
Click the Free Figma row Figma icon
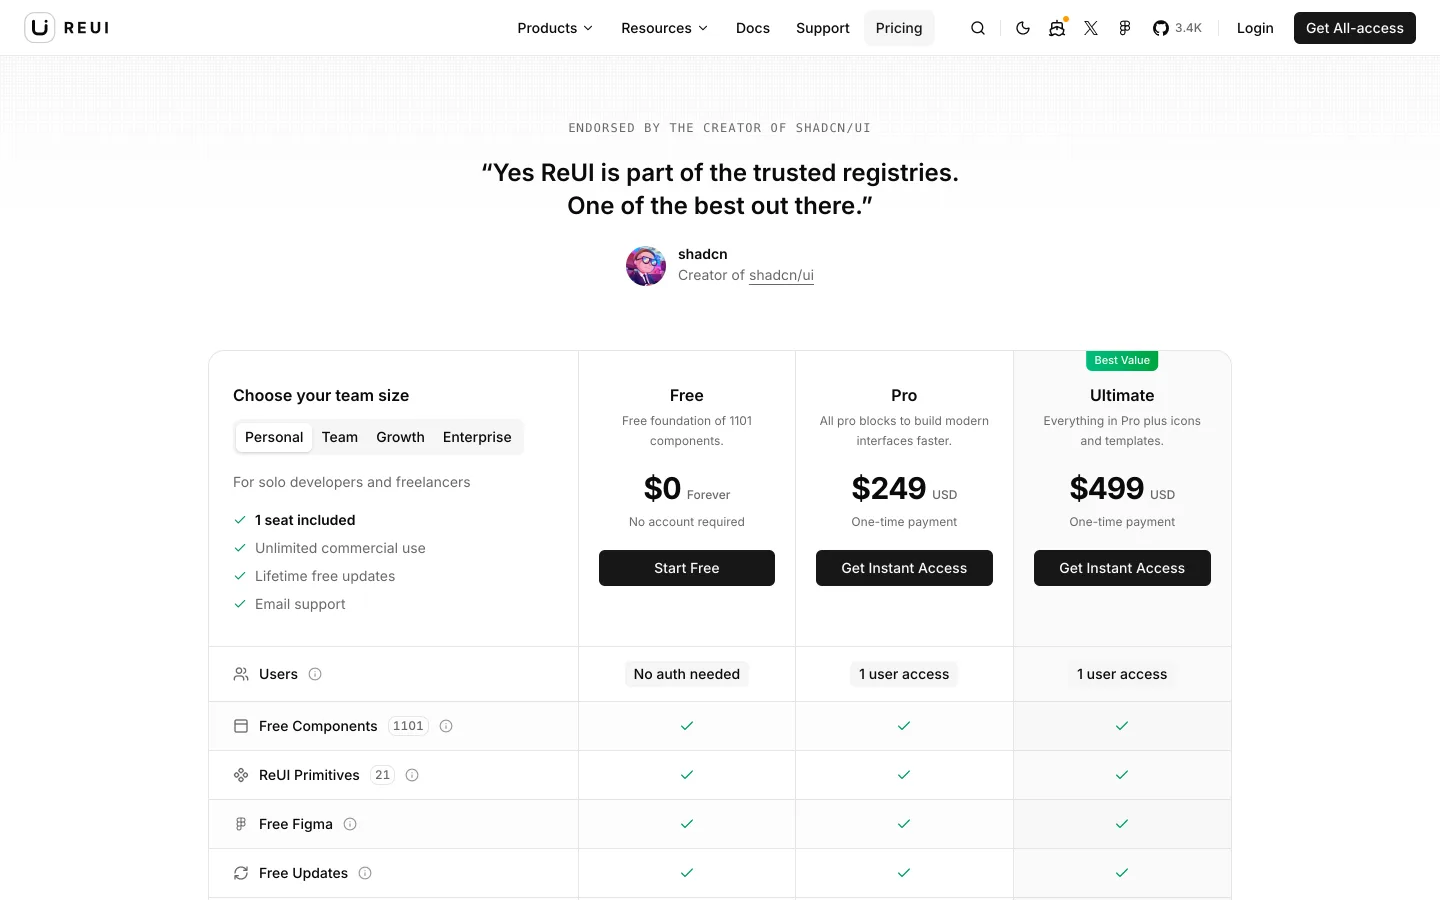pyautogui.click(x=241, y=824)
